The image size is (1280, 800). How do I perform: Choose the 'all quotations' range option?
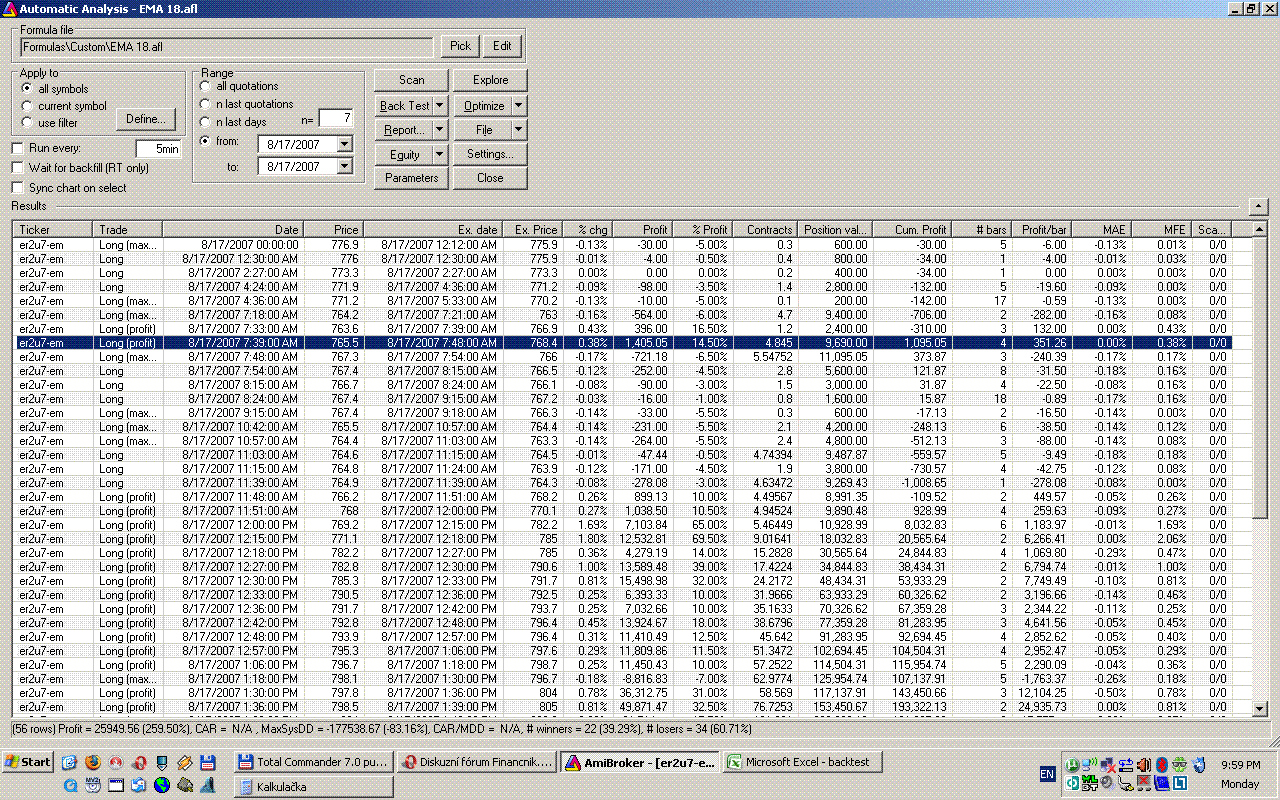(x=206, y=87)
